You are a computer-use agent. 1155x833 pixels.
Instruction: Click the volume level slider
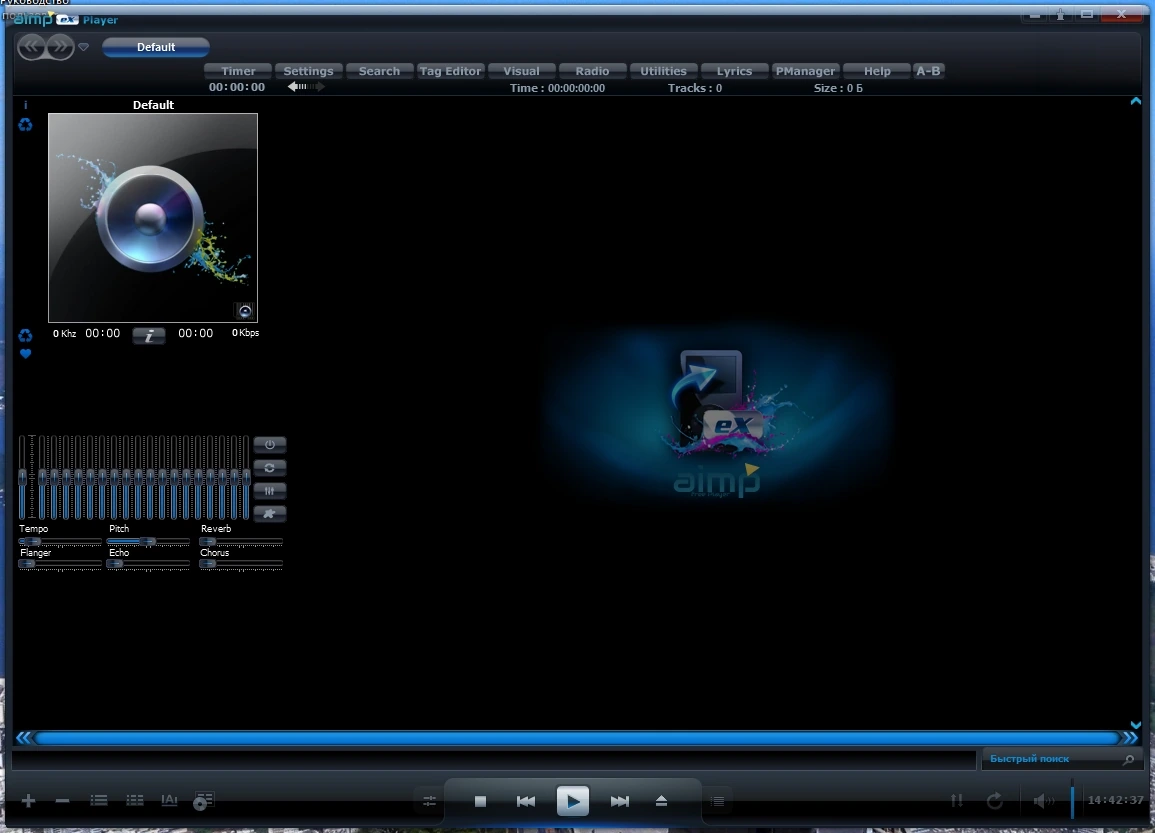point(1072,801)
